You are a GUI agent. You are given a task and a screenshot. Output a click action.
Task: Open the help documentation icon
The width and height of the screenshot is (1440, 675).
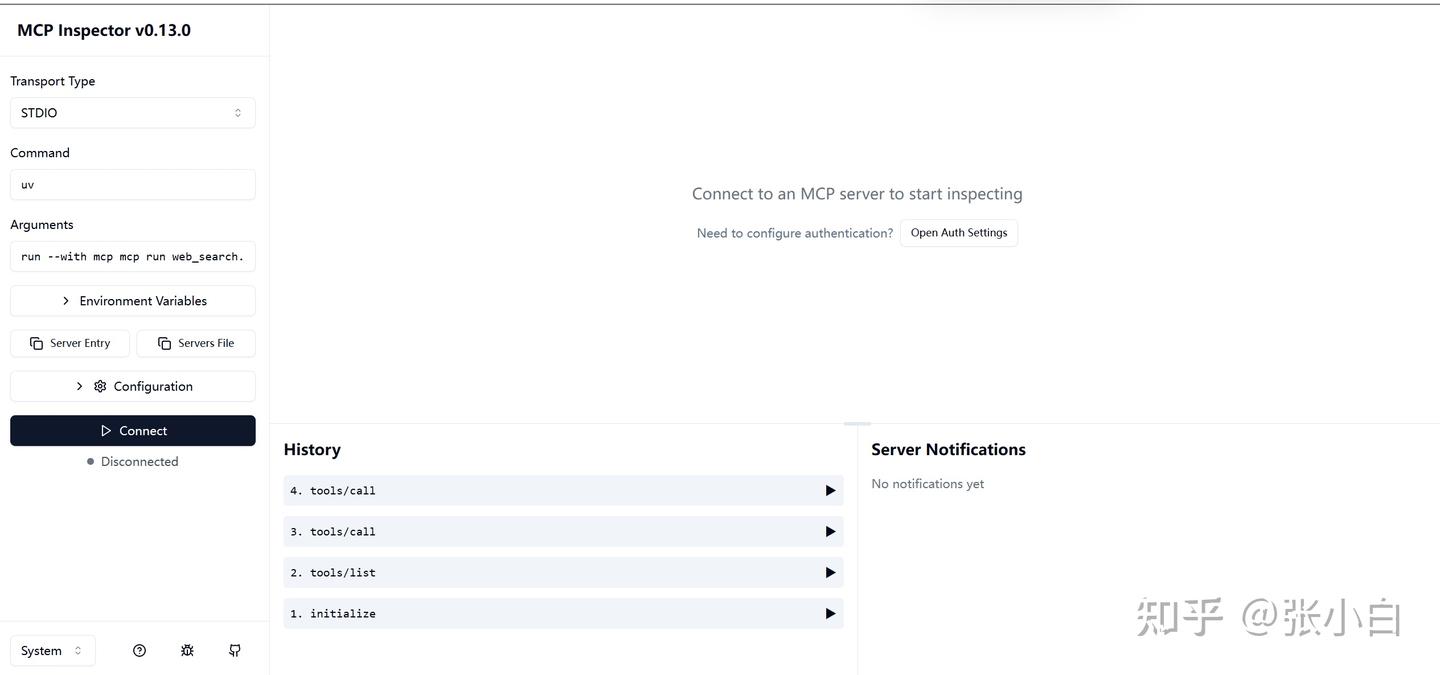pyautogui.click(x=139, y=650)
